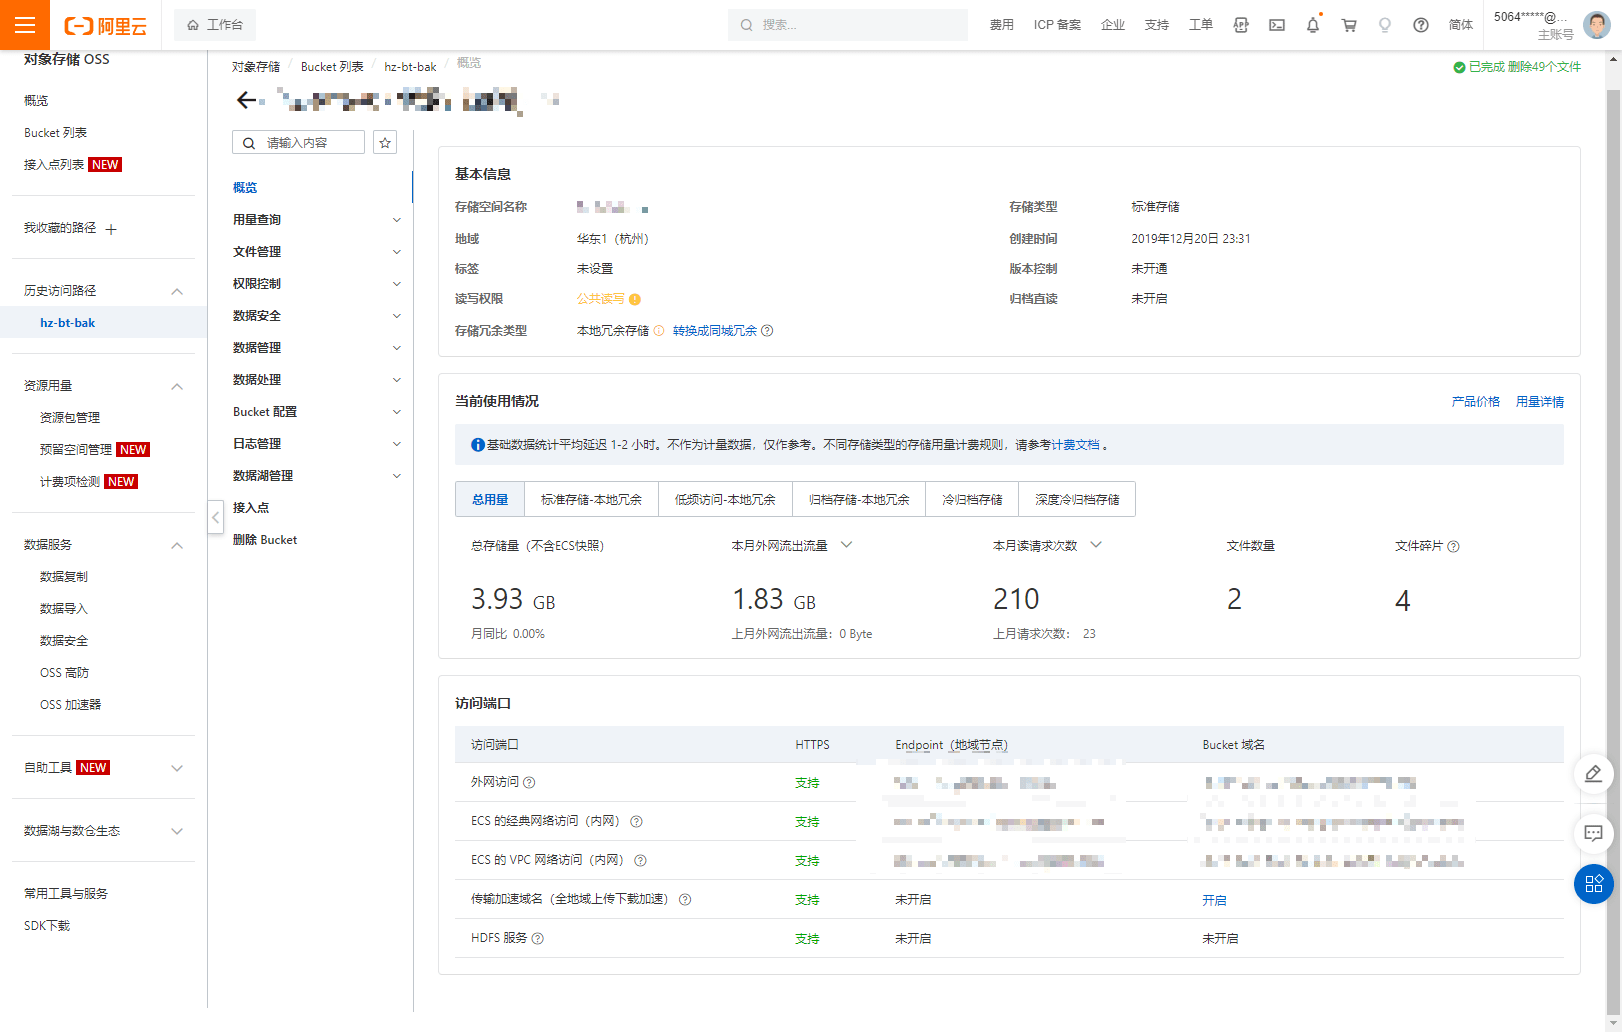Click the top search box
The image size is (1622, 1032).
pos(848,25)
